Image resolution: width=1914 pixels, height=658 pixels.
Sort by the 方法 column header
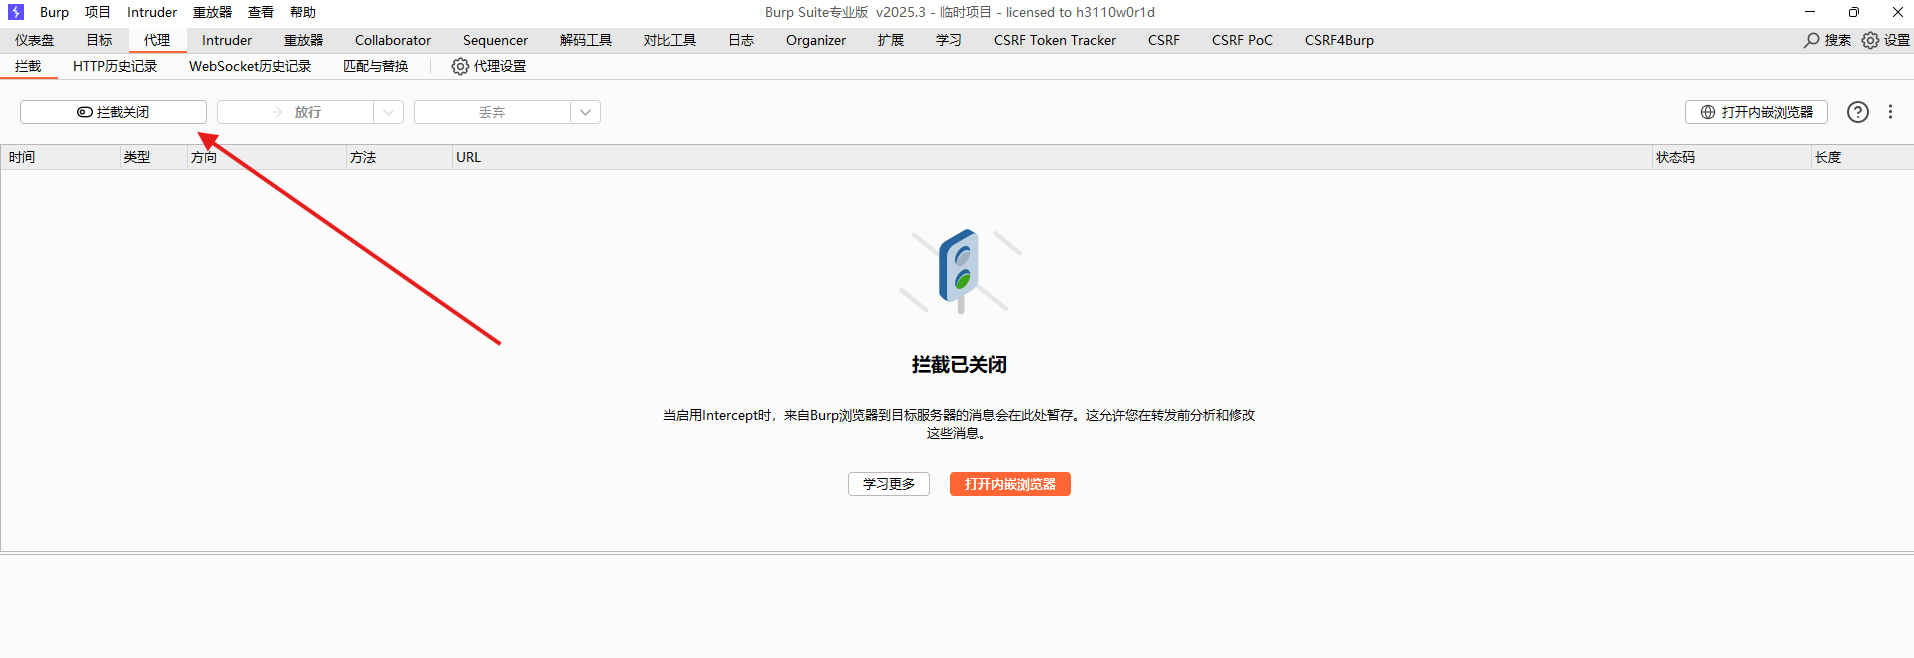[398, 157]
